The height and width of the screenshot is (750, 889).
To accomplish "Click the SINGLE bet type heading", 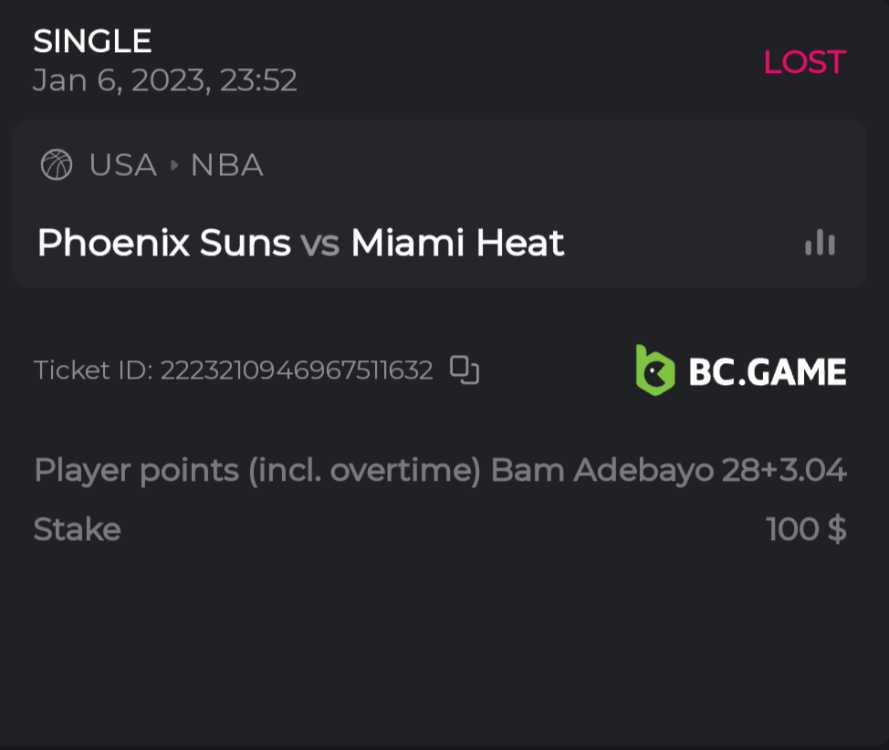I will pos(92,41).
